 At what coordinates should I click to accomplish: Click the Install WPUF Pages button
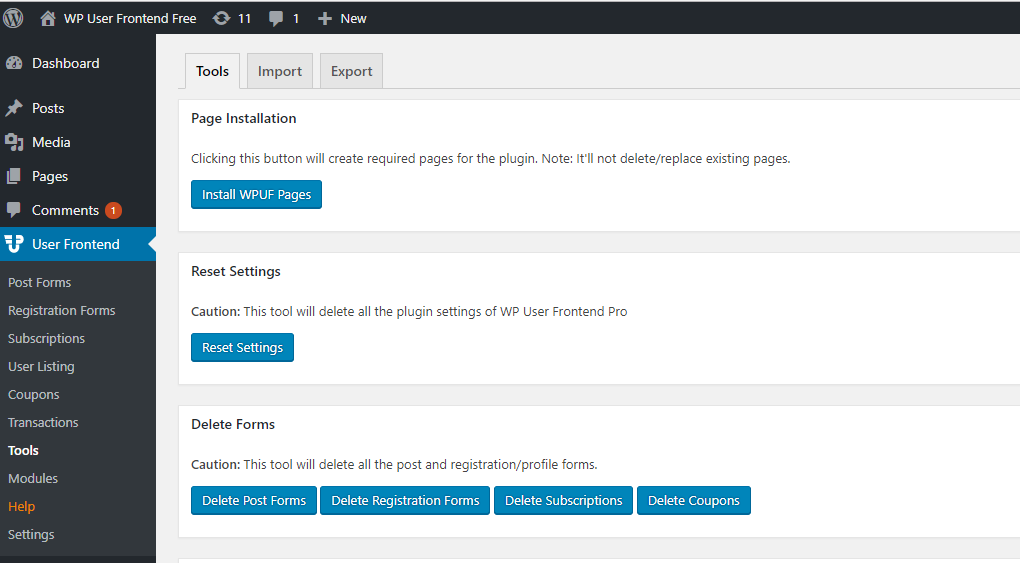(x=256, y=195)
